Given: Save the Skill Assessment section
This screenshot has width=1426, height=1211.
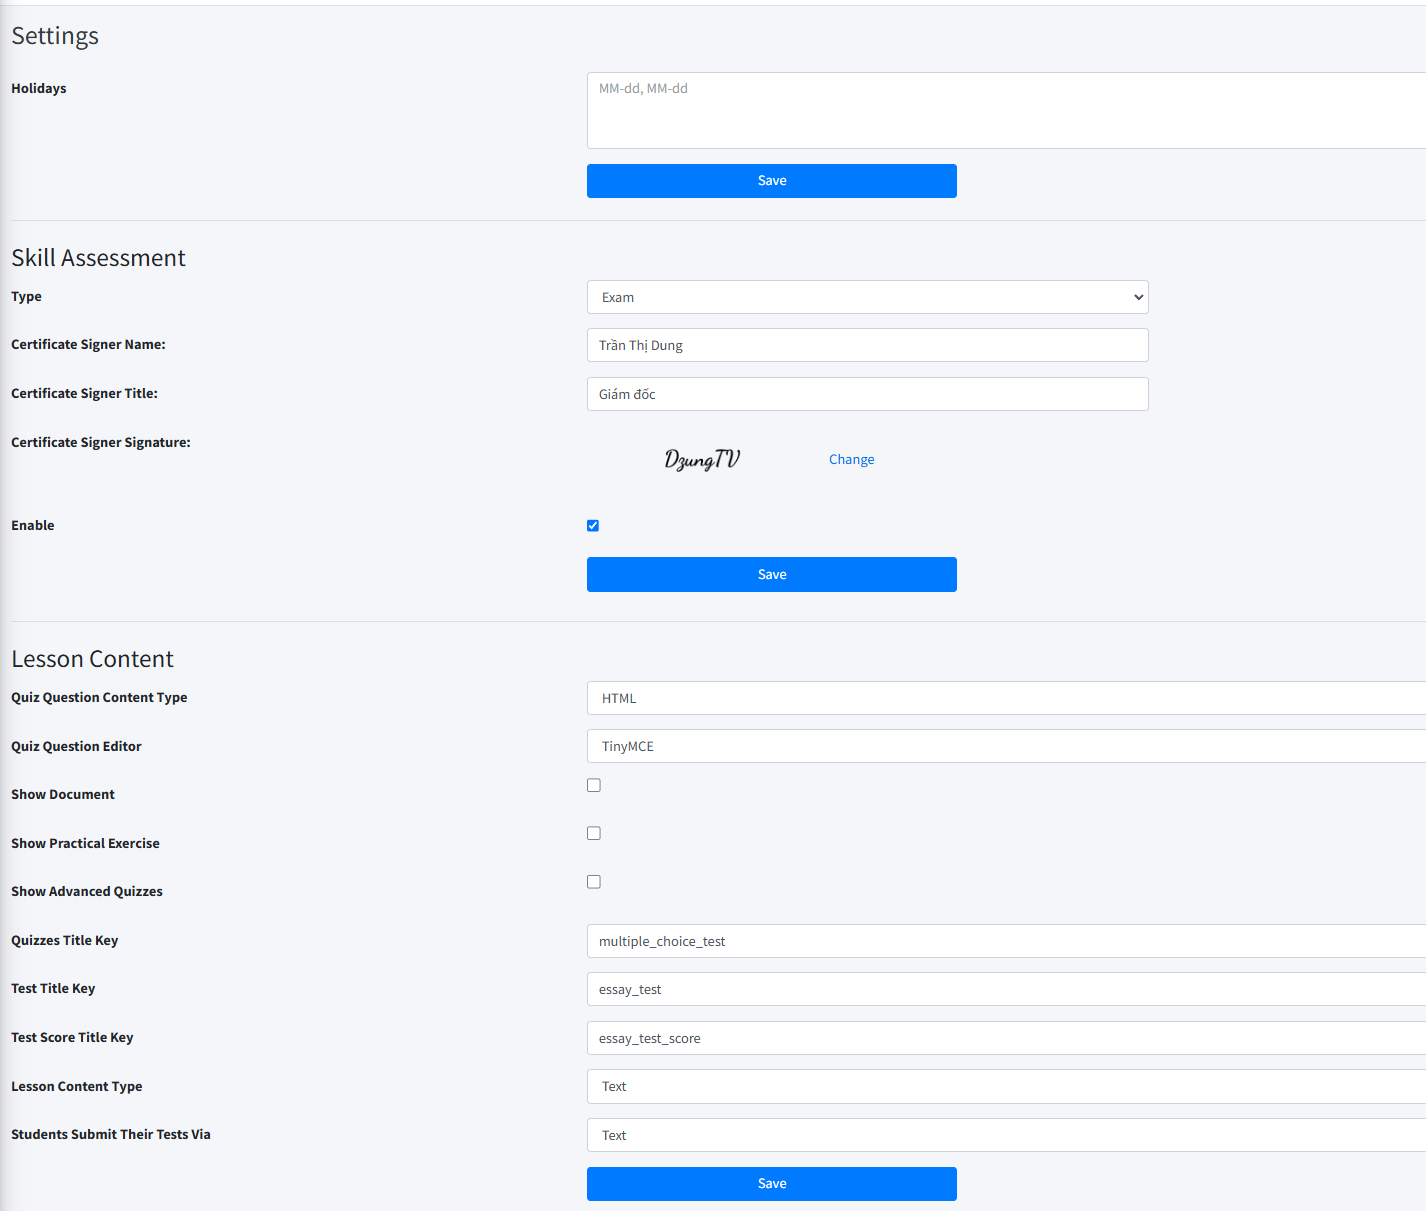Looking at the screenshot, I should click(772, 575).
